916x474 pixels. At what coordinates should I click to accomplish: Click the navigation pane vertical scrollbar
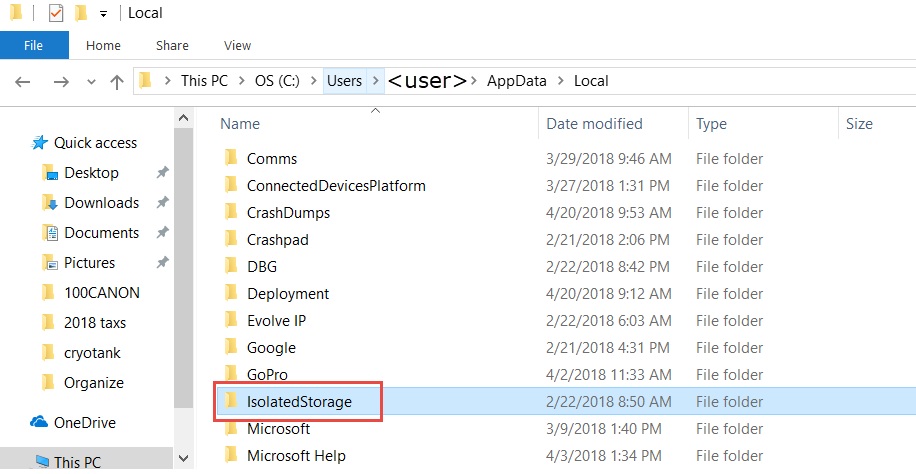click(x=184, y=280)
